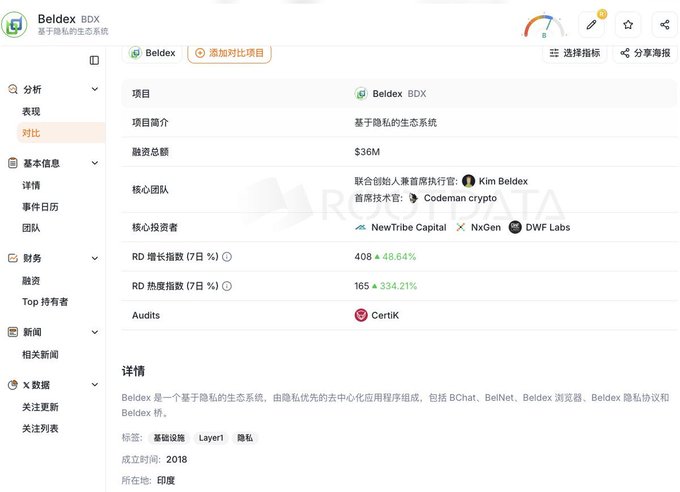Click info icon next to RD 热度指数
The width and height of the screenshot is (680, 492).
click(227, 286)
